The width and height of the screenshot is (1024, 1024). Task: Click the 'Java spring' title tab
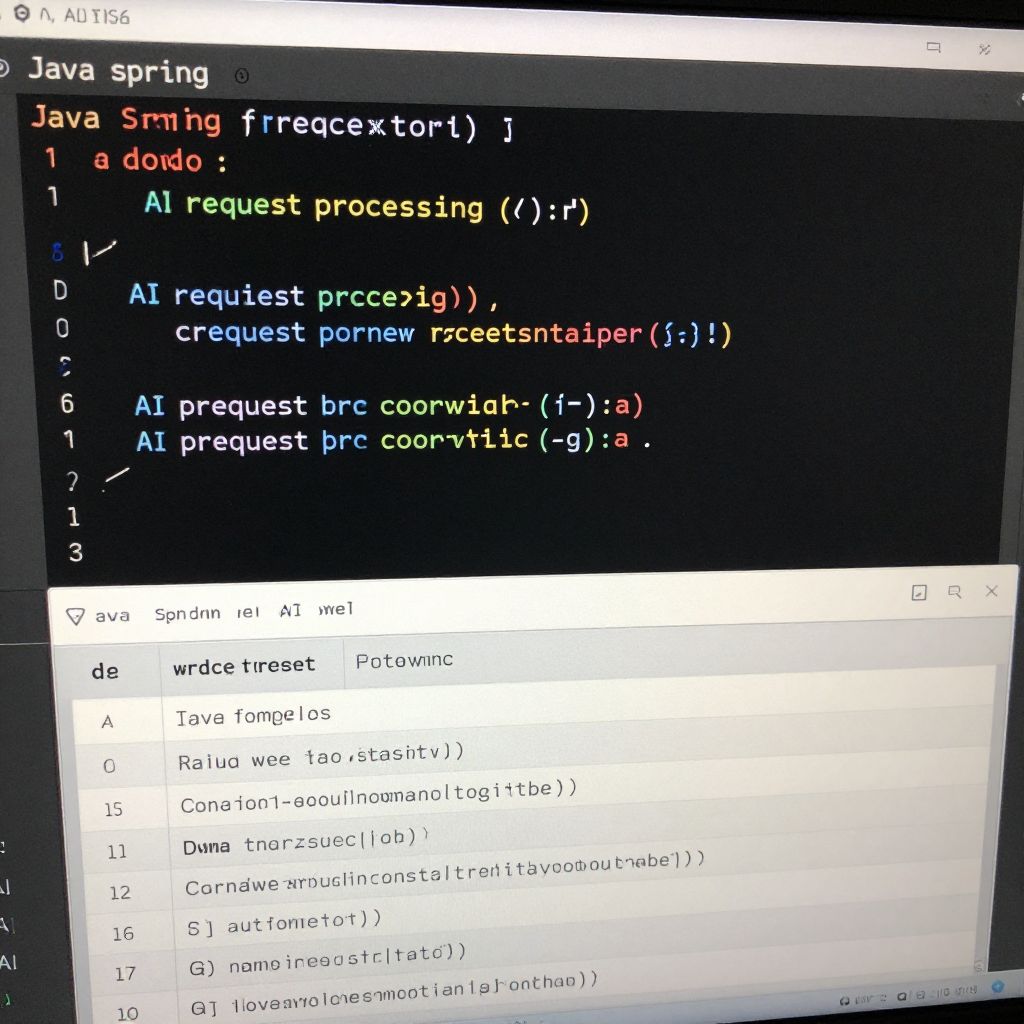(118, 71)
